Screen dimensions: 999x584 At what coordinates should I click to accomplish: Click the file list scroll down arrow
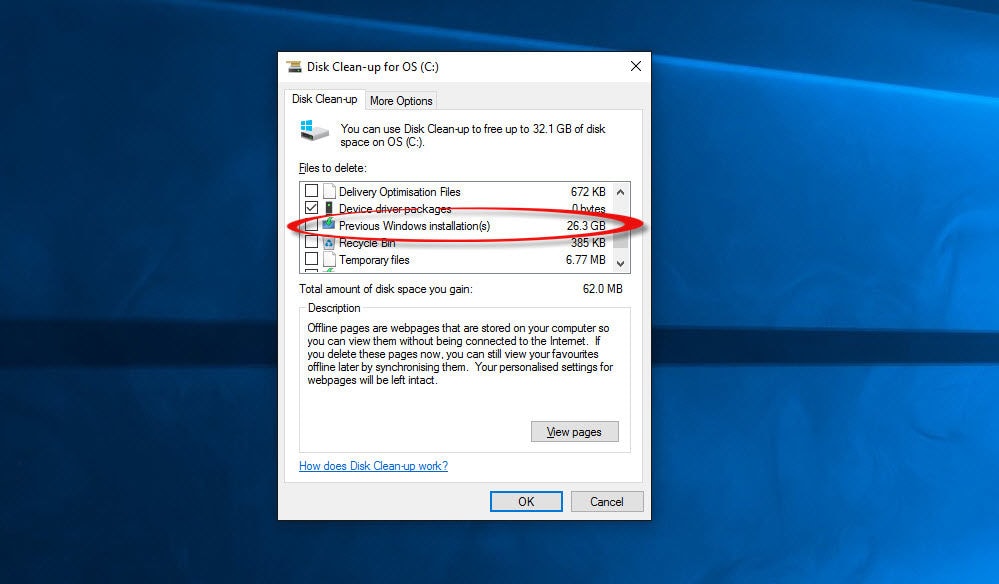click(621, 264)
